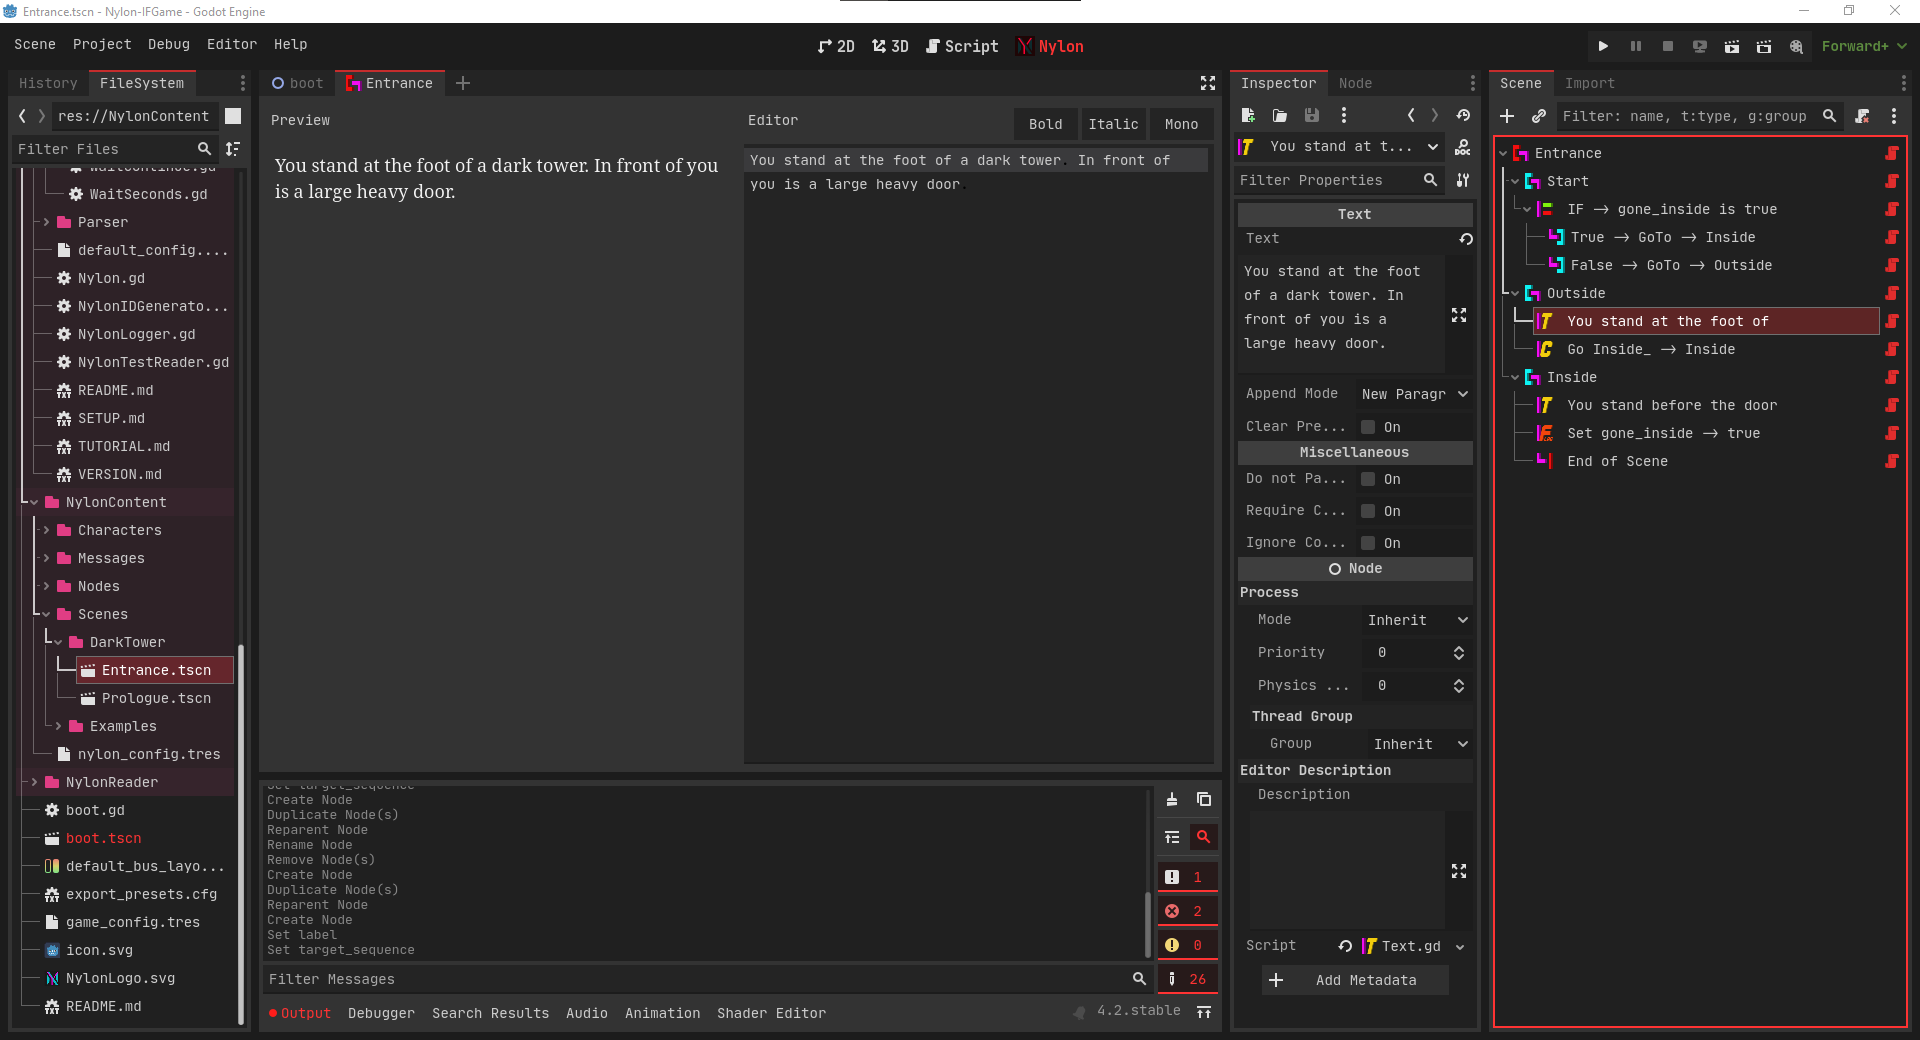The width and height of the screenshot is (1920, 1040).
Task: Enable the Clear Pre... checkbox
Action: tap(1368, 427)
